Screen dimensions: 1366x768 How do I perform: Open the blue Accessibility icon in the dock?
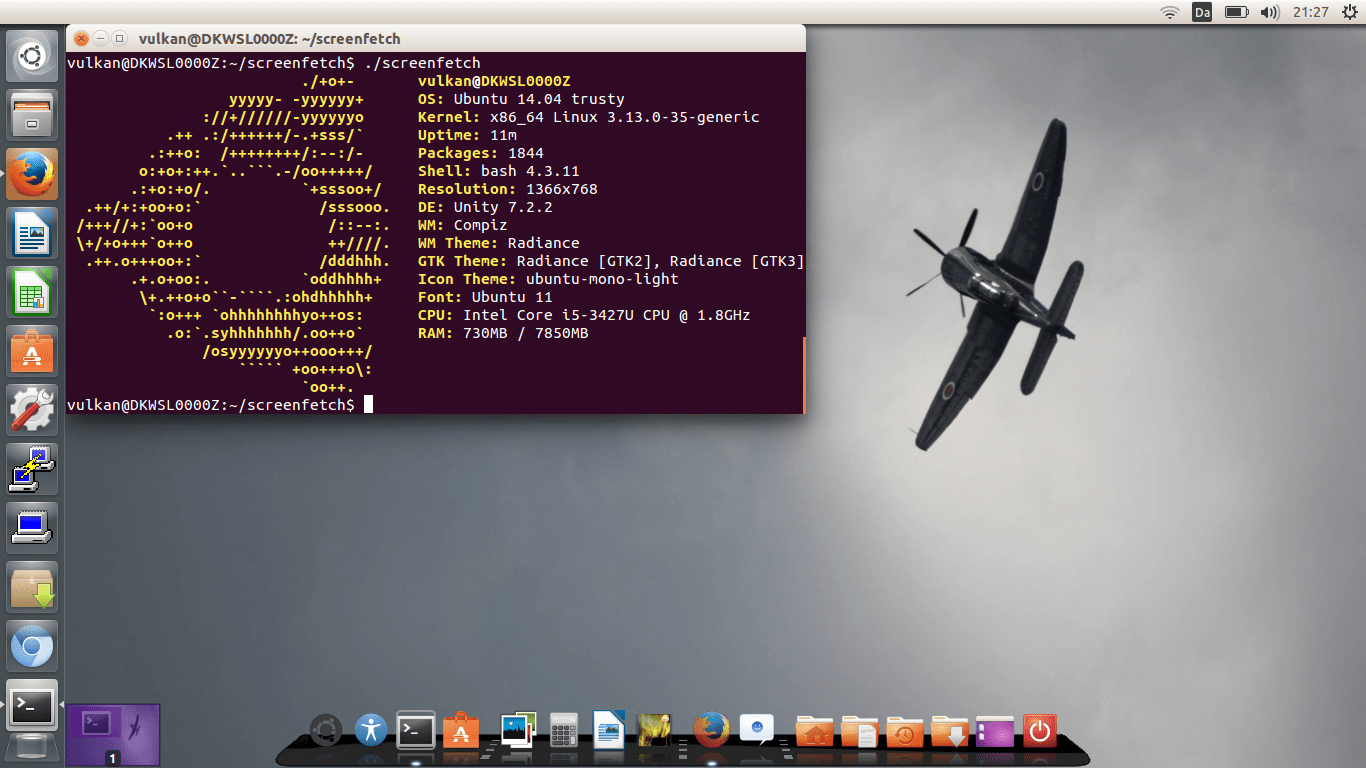[371, 730]
